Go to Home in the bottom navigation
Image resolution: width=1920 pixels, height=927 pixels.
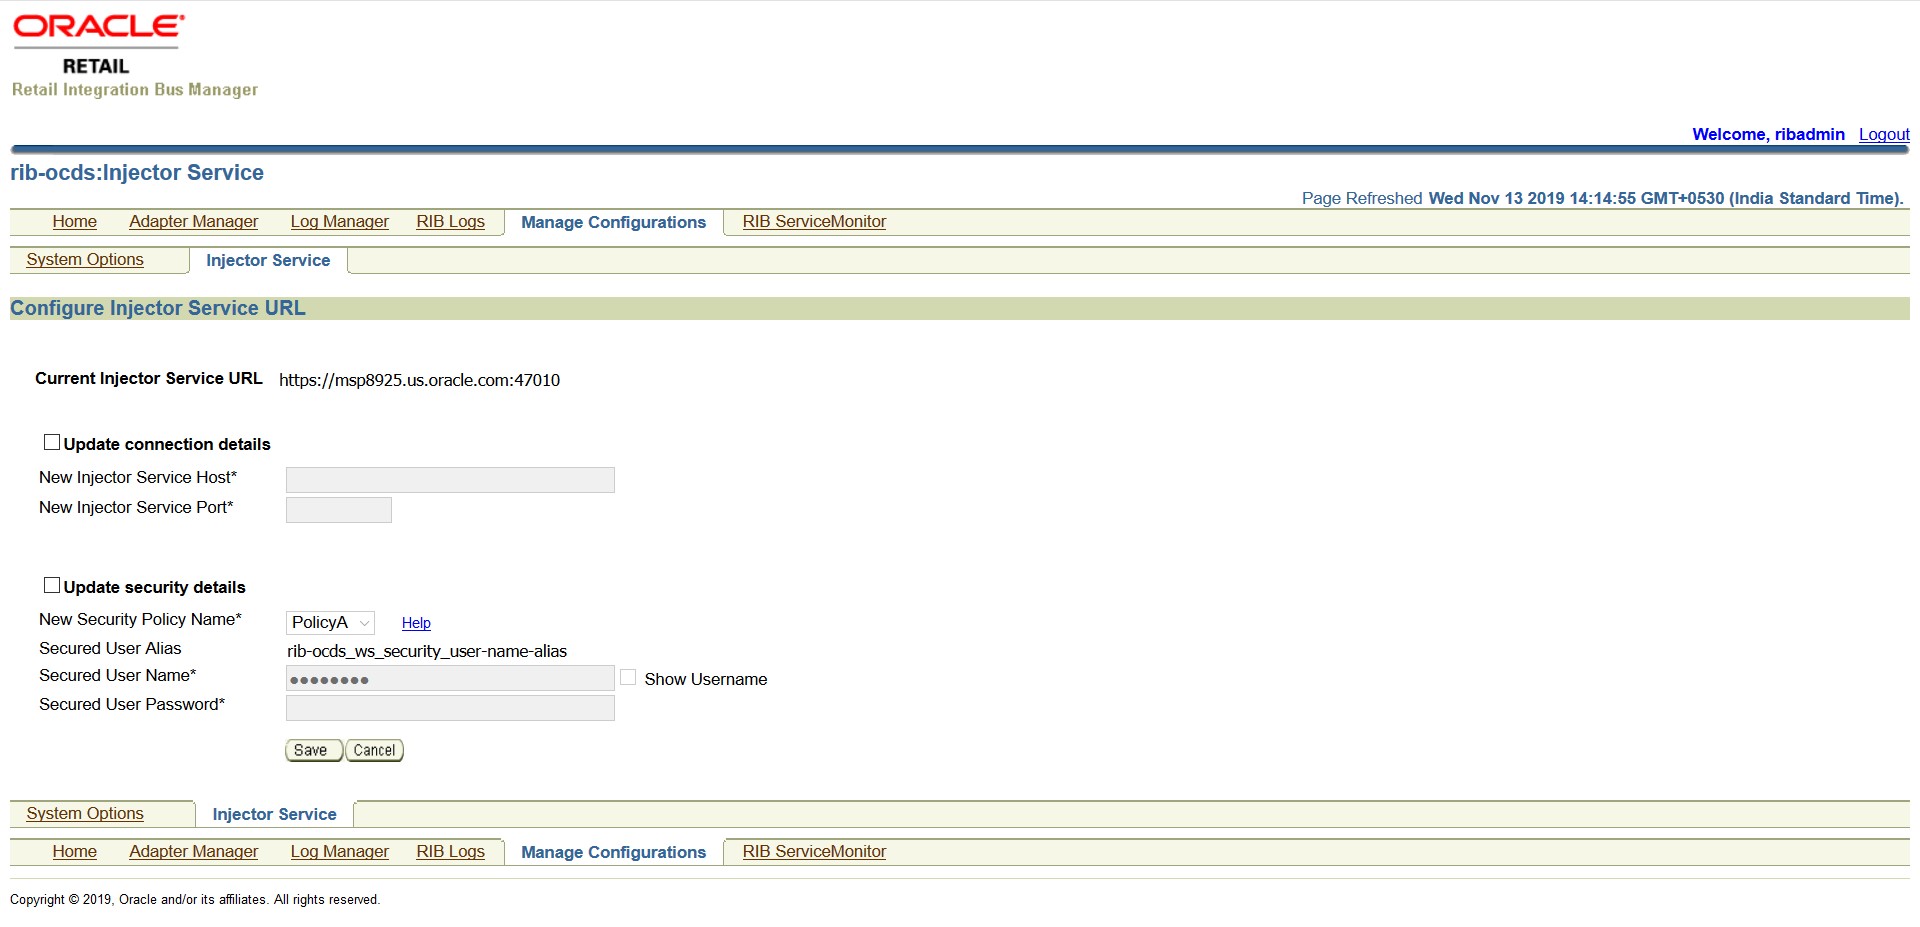point(75,852)
